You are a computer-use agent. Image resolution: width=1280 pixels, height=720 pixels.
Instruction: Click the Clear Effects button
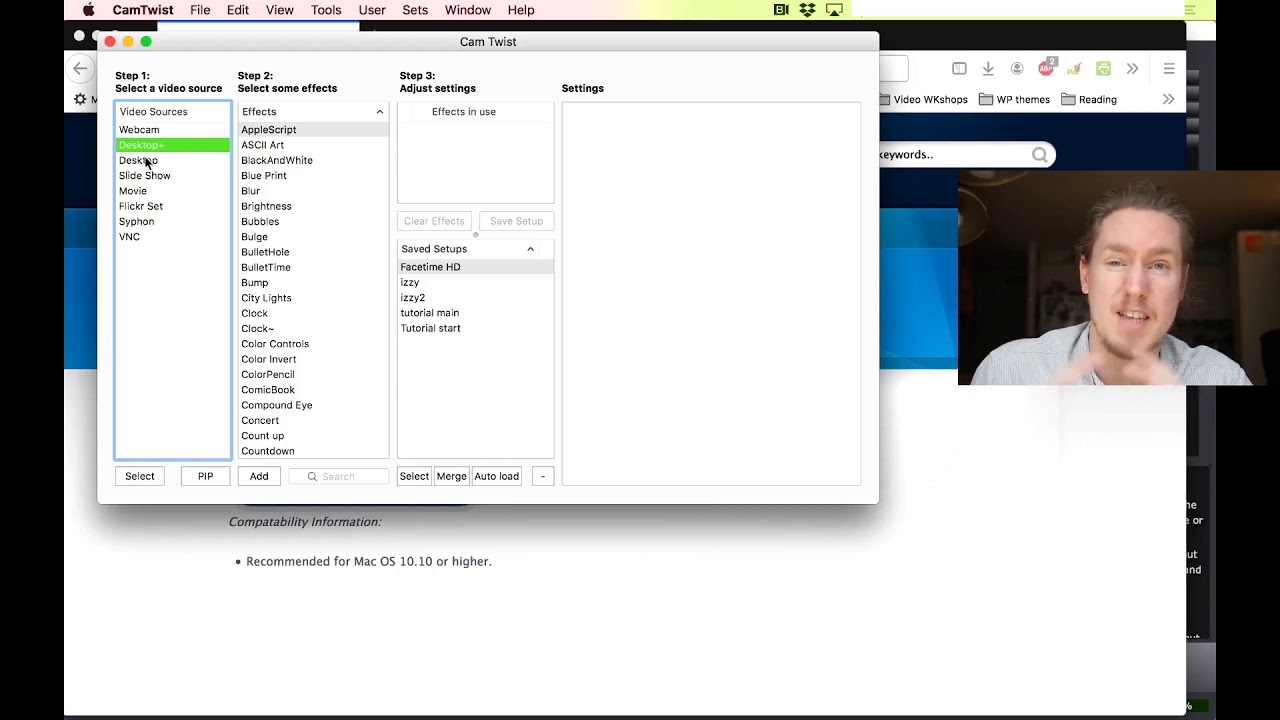coord(434,221)
